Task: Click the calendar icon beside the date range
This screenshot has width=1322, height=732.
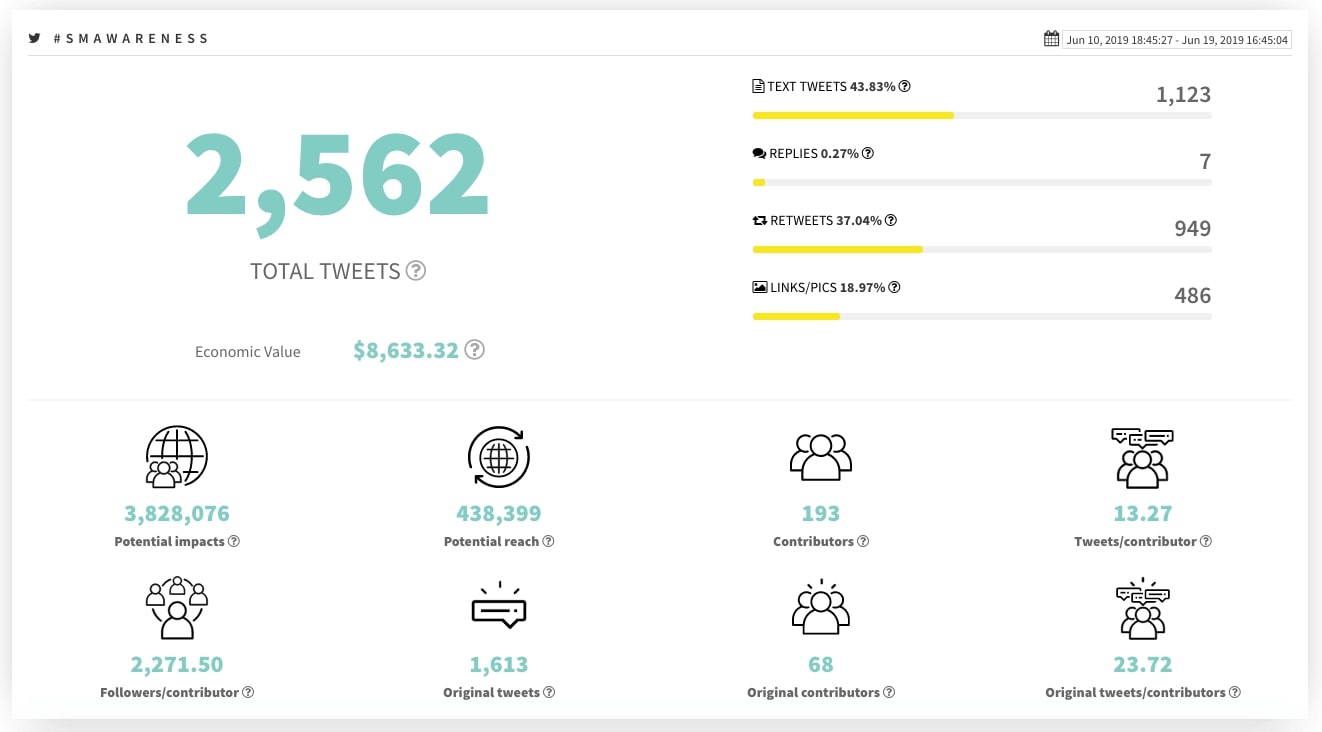Action: (1051, 37)
